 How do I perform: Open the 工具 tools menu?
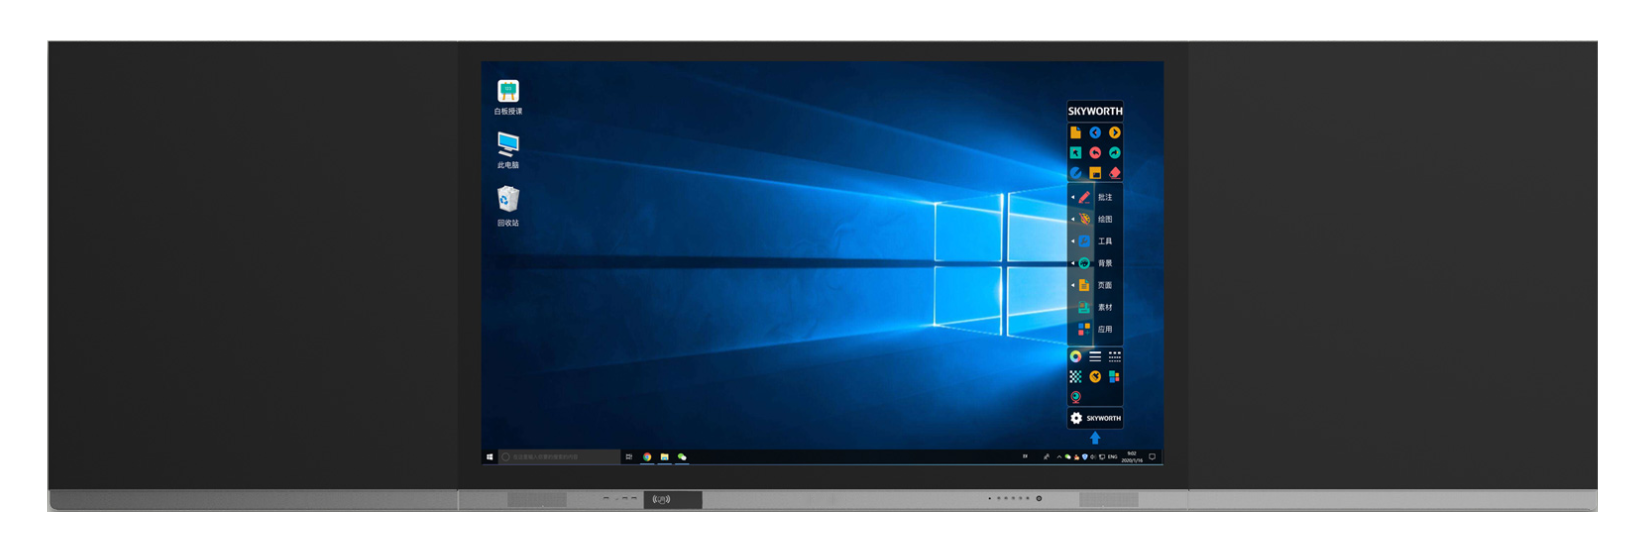tap(1097, 241)
